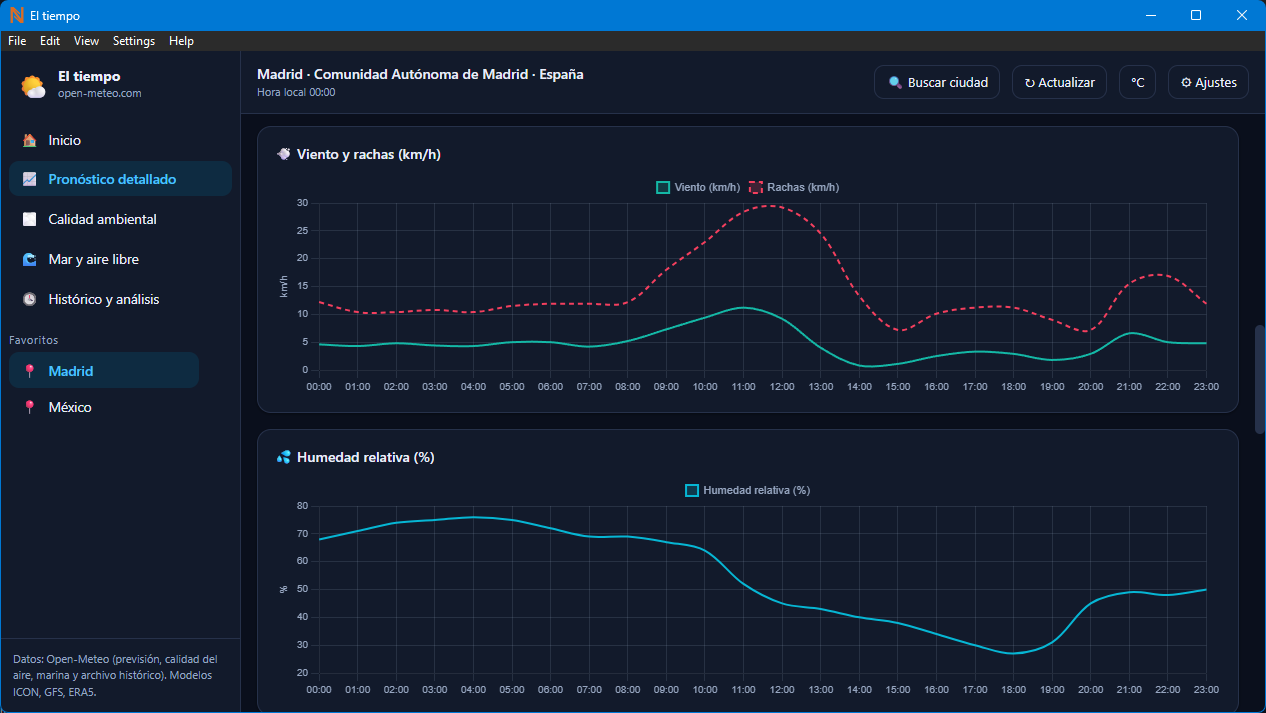
Task: Click the vertical scrollbar thumb
Action: click(x=1260, y=379)
